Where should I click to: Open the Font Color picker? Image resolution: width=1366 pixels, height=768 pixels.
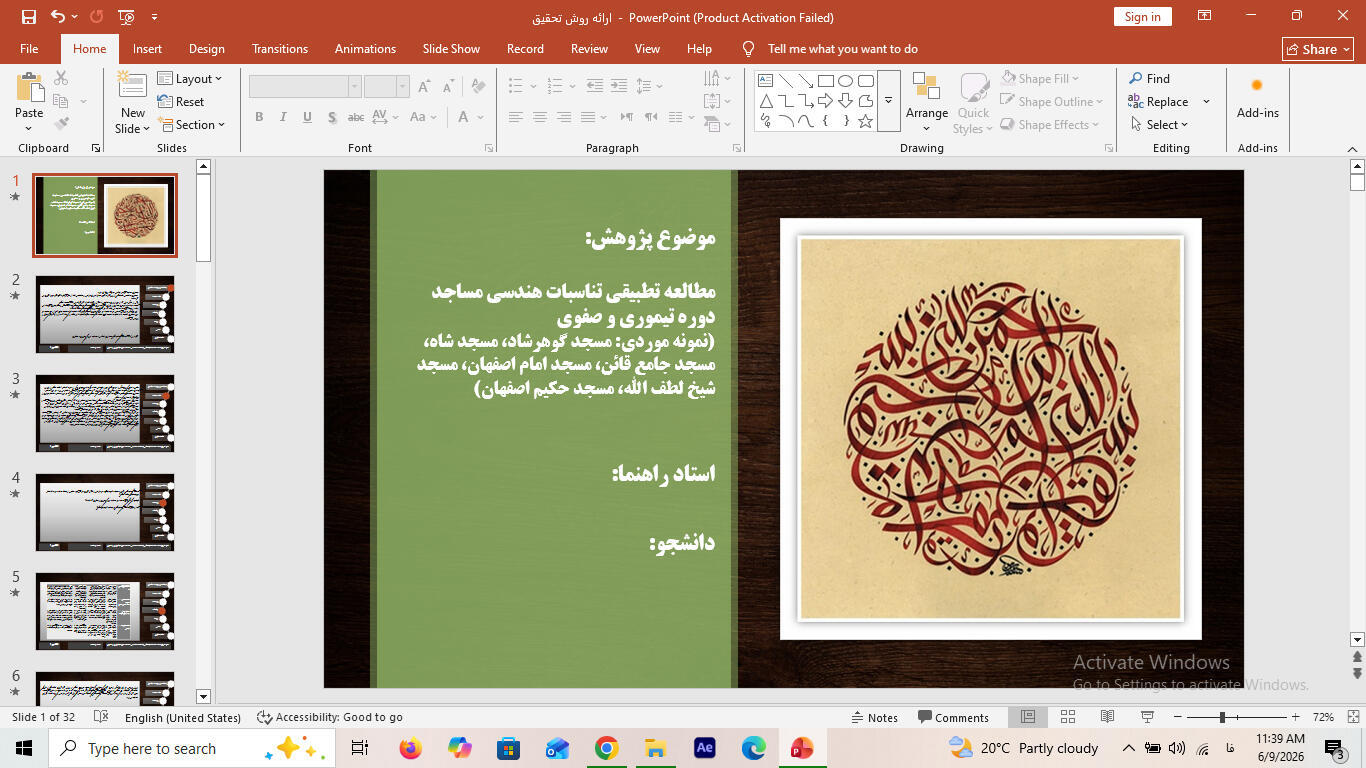tap(465, 117)
